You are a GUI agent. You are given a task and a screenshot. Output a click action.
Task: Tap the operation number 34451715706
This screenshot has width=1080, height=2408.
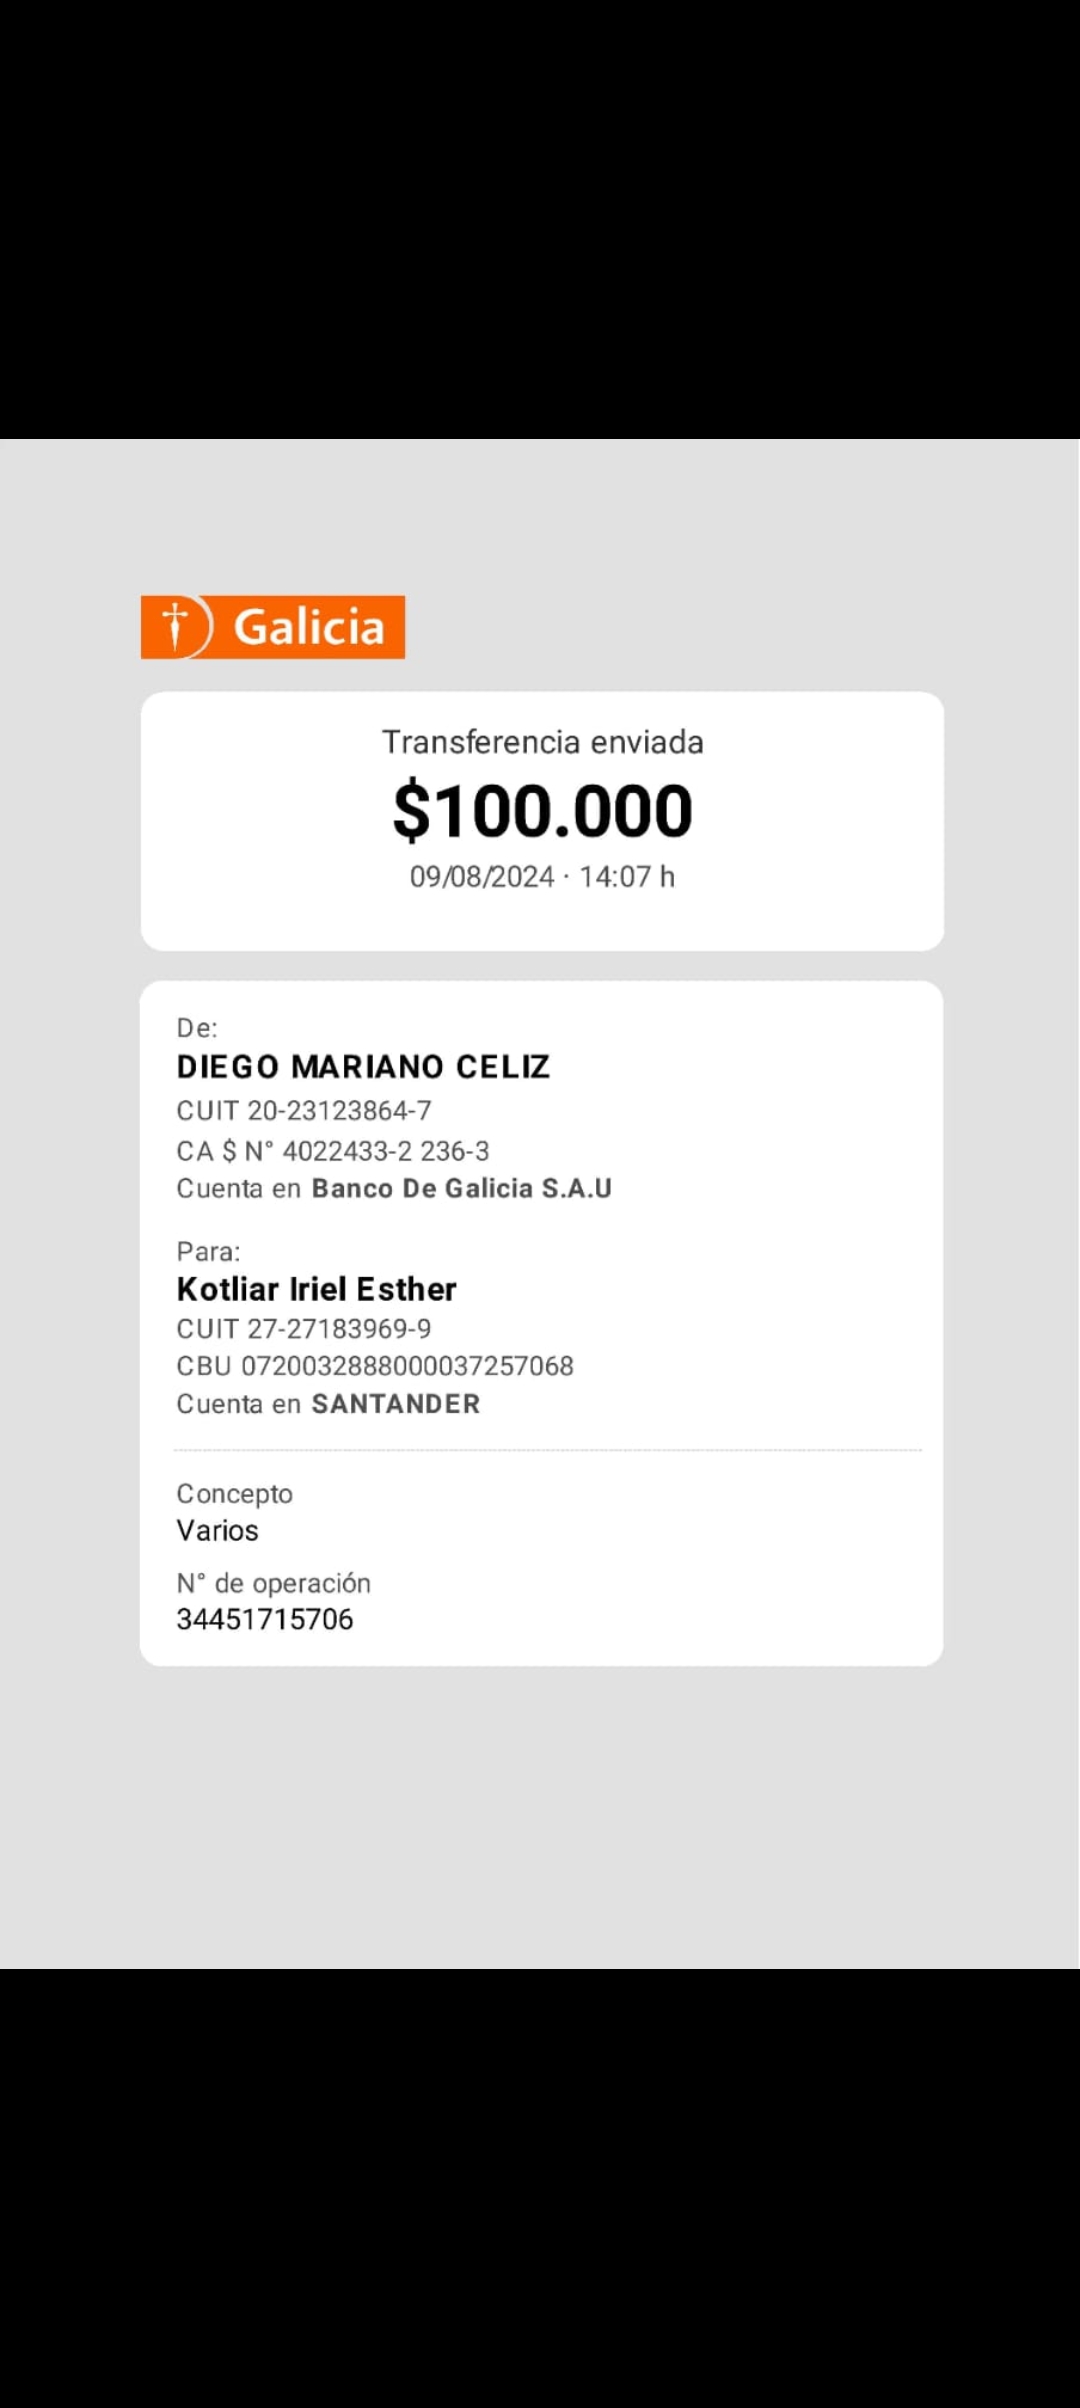pyautogui.click(x=265, y=1620)
